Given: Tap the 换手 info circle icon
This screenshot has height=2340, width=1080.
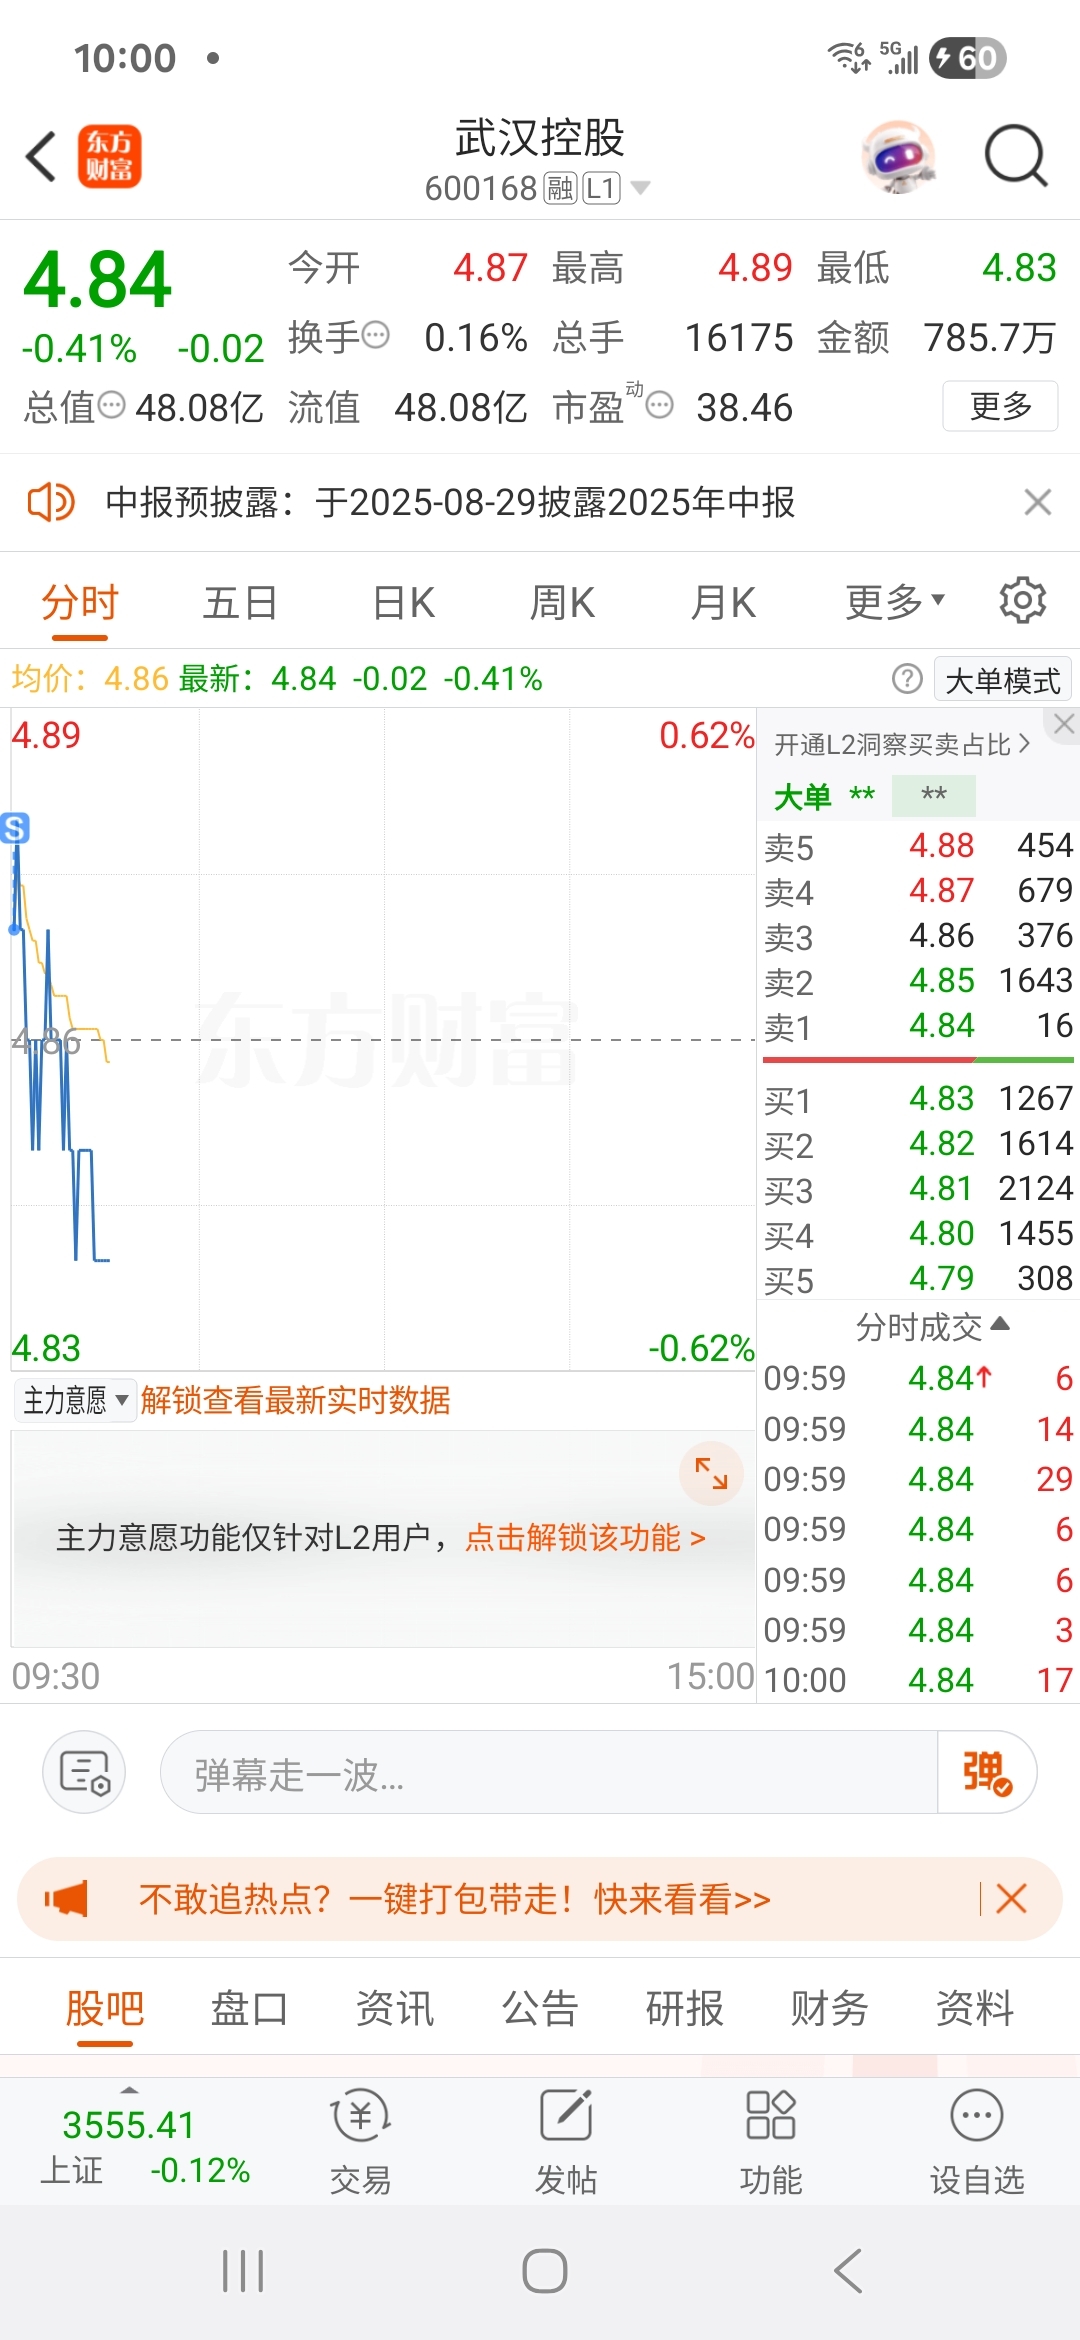Looking at the screenshot, I should [375, 335].
